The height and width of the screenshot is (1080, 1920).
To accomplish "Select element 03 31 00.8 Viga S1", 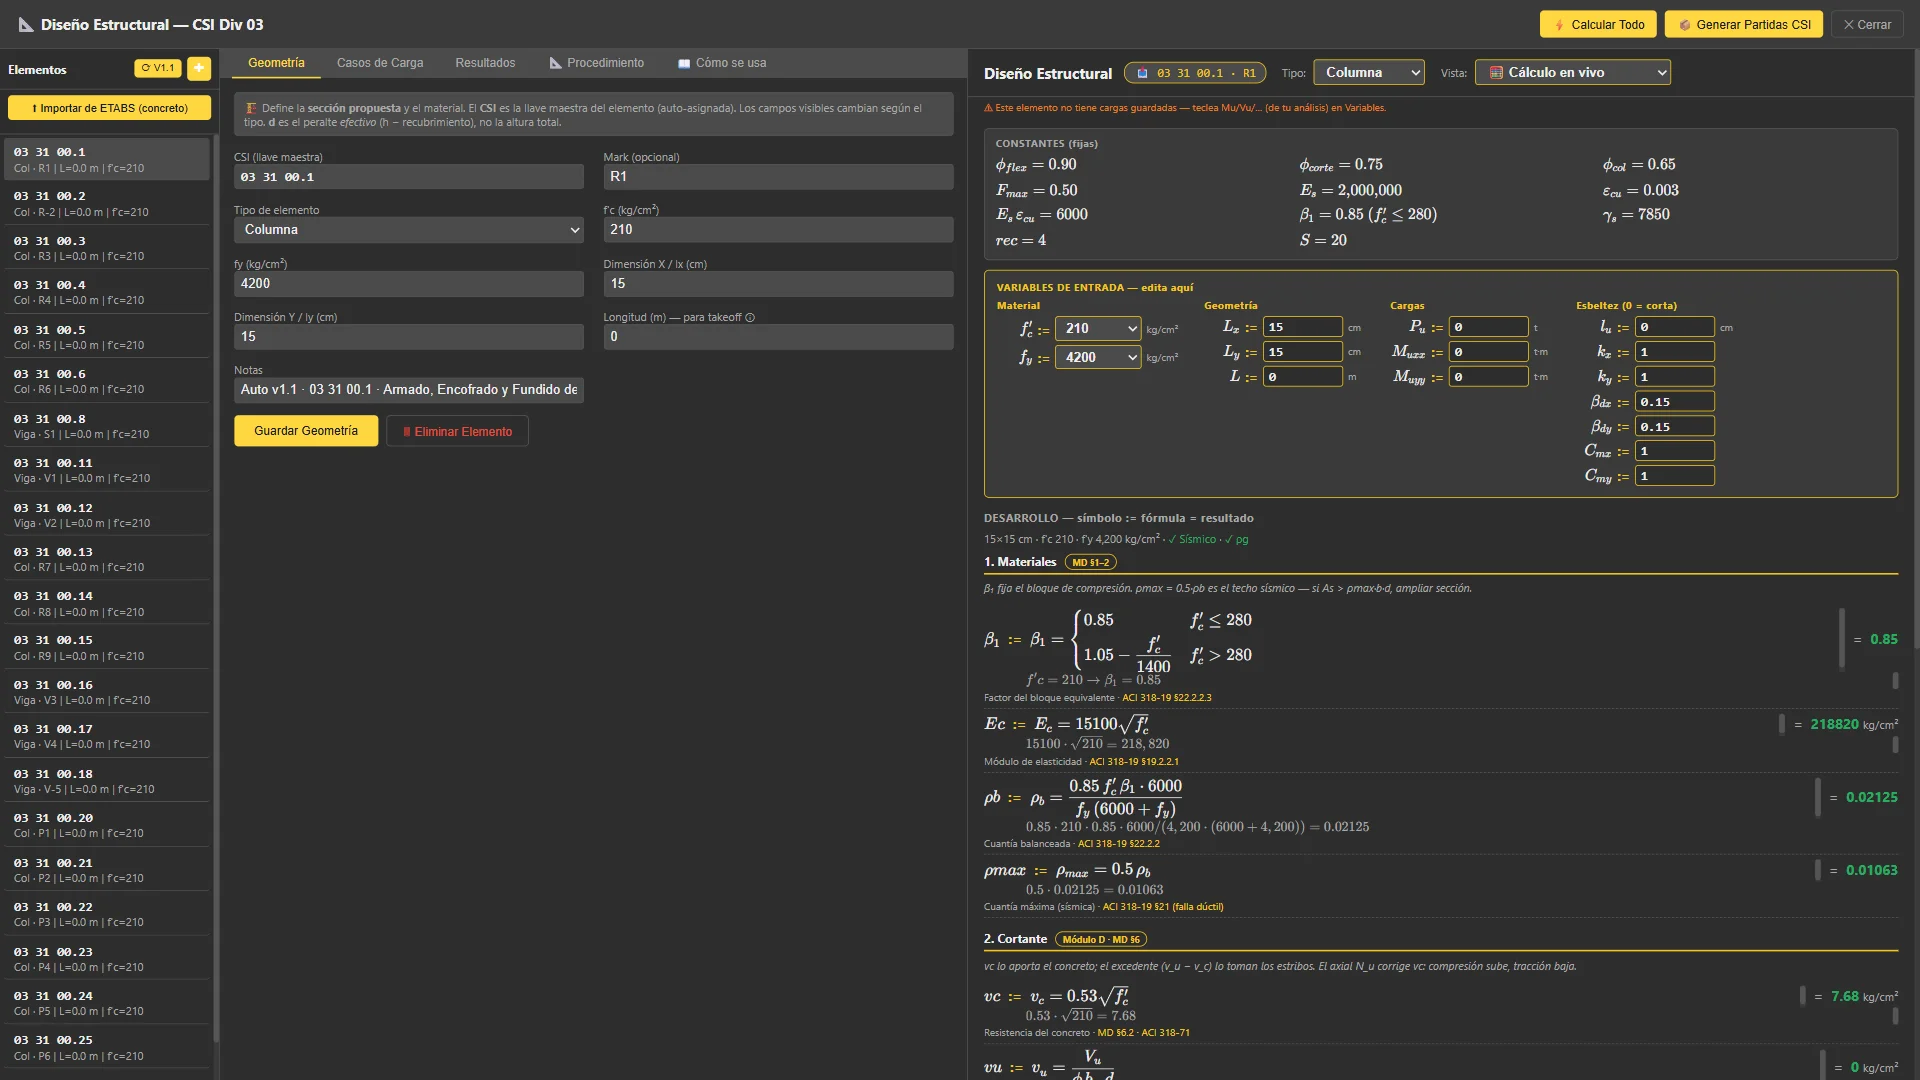I will [107, 426].
